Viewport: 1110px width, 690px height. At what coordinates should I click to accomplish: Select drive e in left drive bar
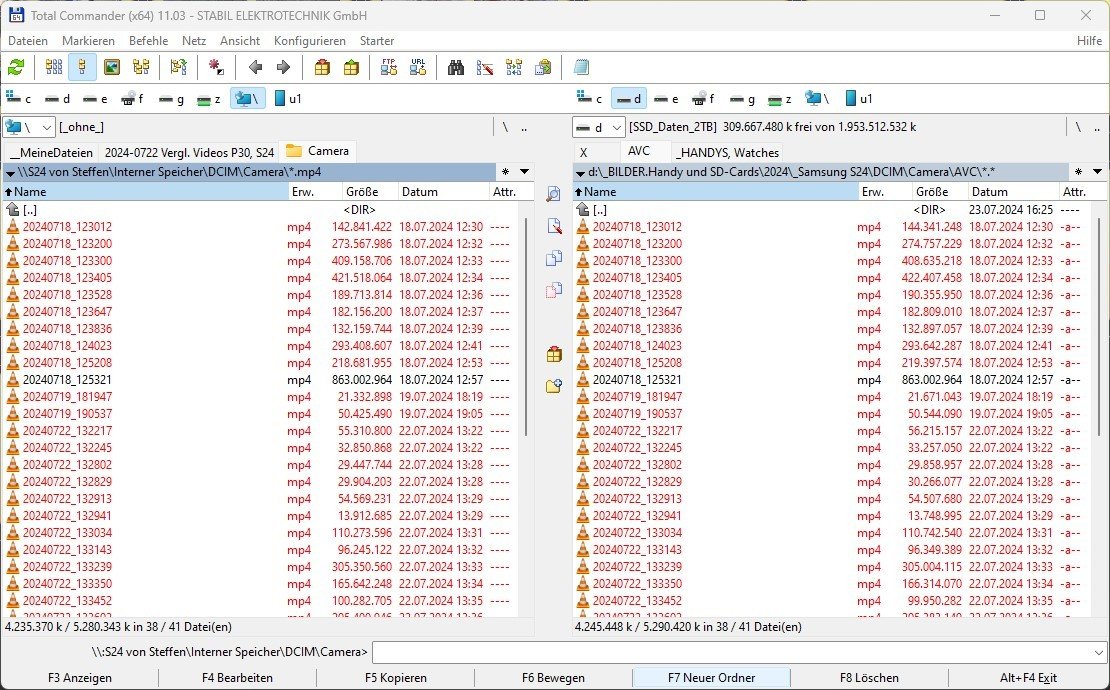[x=95, y=98]
